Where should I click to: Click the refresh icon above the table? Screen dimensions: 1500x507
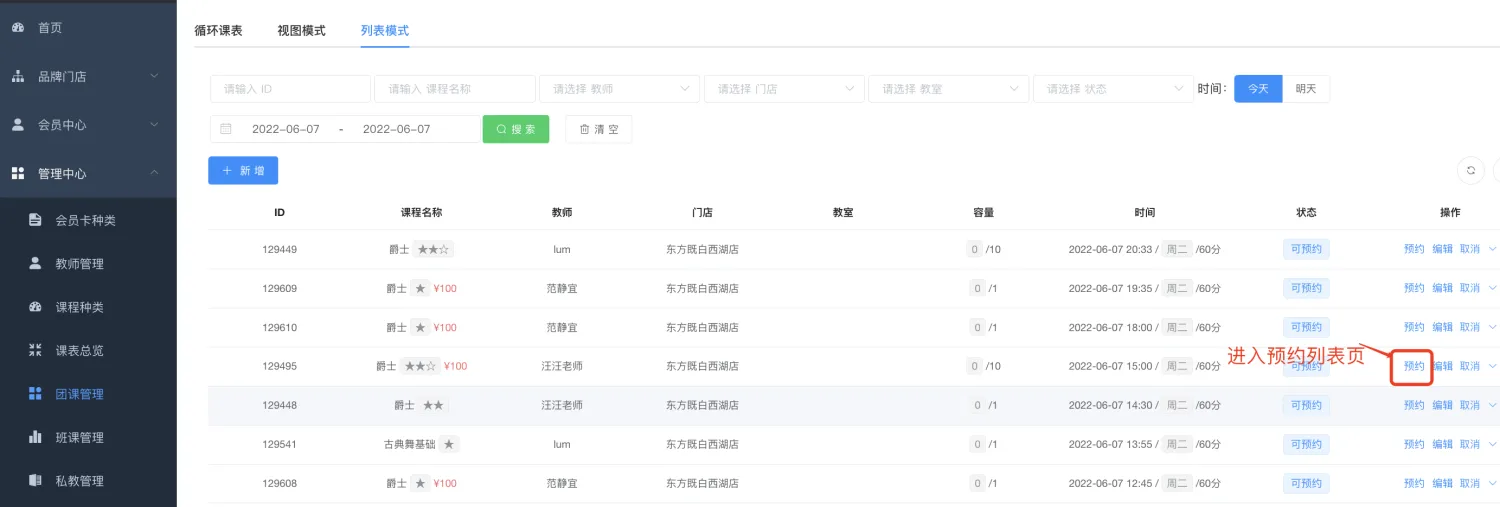(1470, 170)
